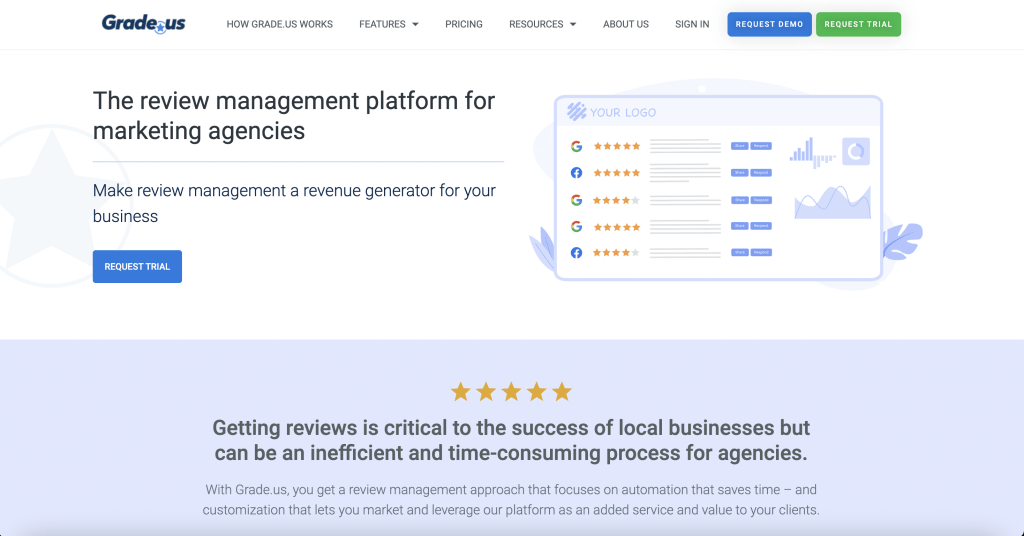Click the bar chart graphic in the dashboard
This screenshot has width=1024, height=536.
click(812, 152)
